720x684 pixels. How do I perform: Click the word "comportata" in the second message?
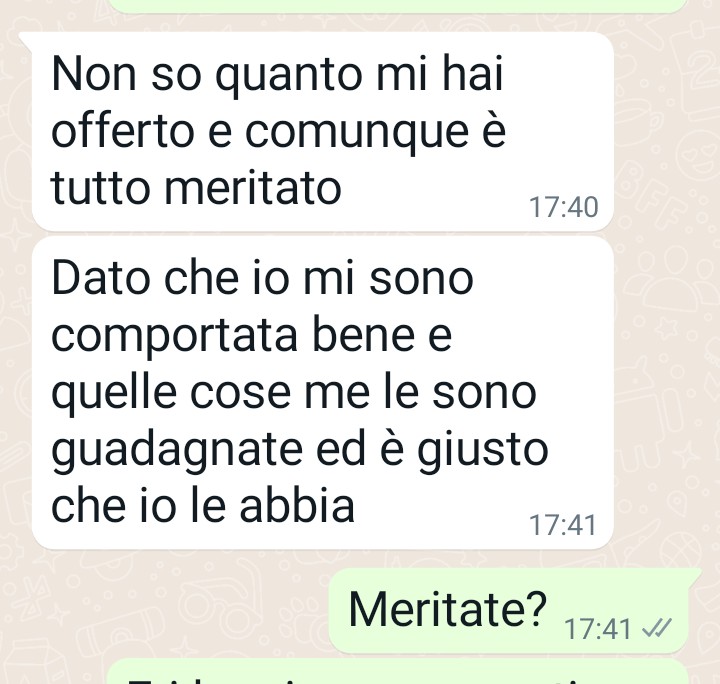(x=174, y=336)
